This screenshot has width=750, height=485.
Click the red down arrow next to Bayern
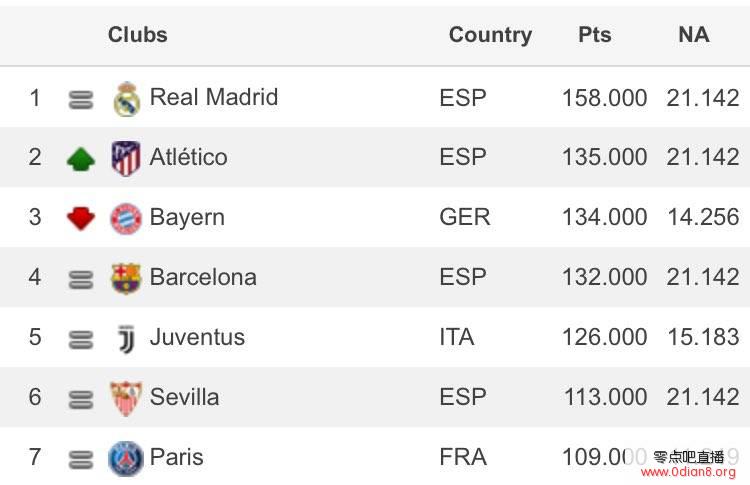(81, 218)
